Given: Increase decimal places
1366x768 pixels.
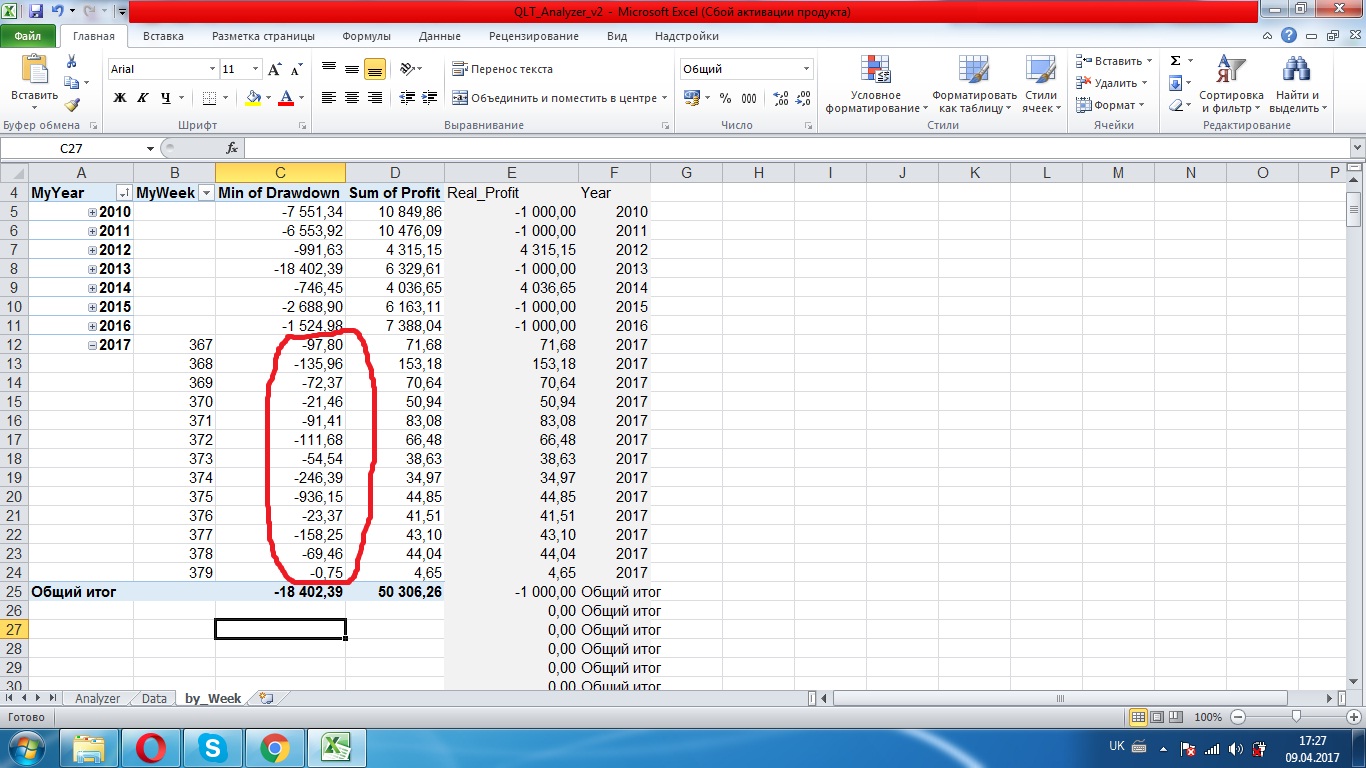Looking at the screenshot, I should pos(781,98).
